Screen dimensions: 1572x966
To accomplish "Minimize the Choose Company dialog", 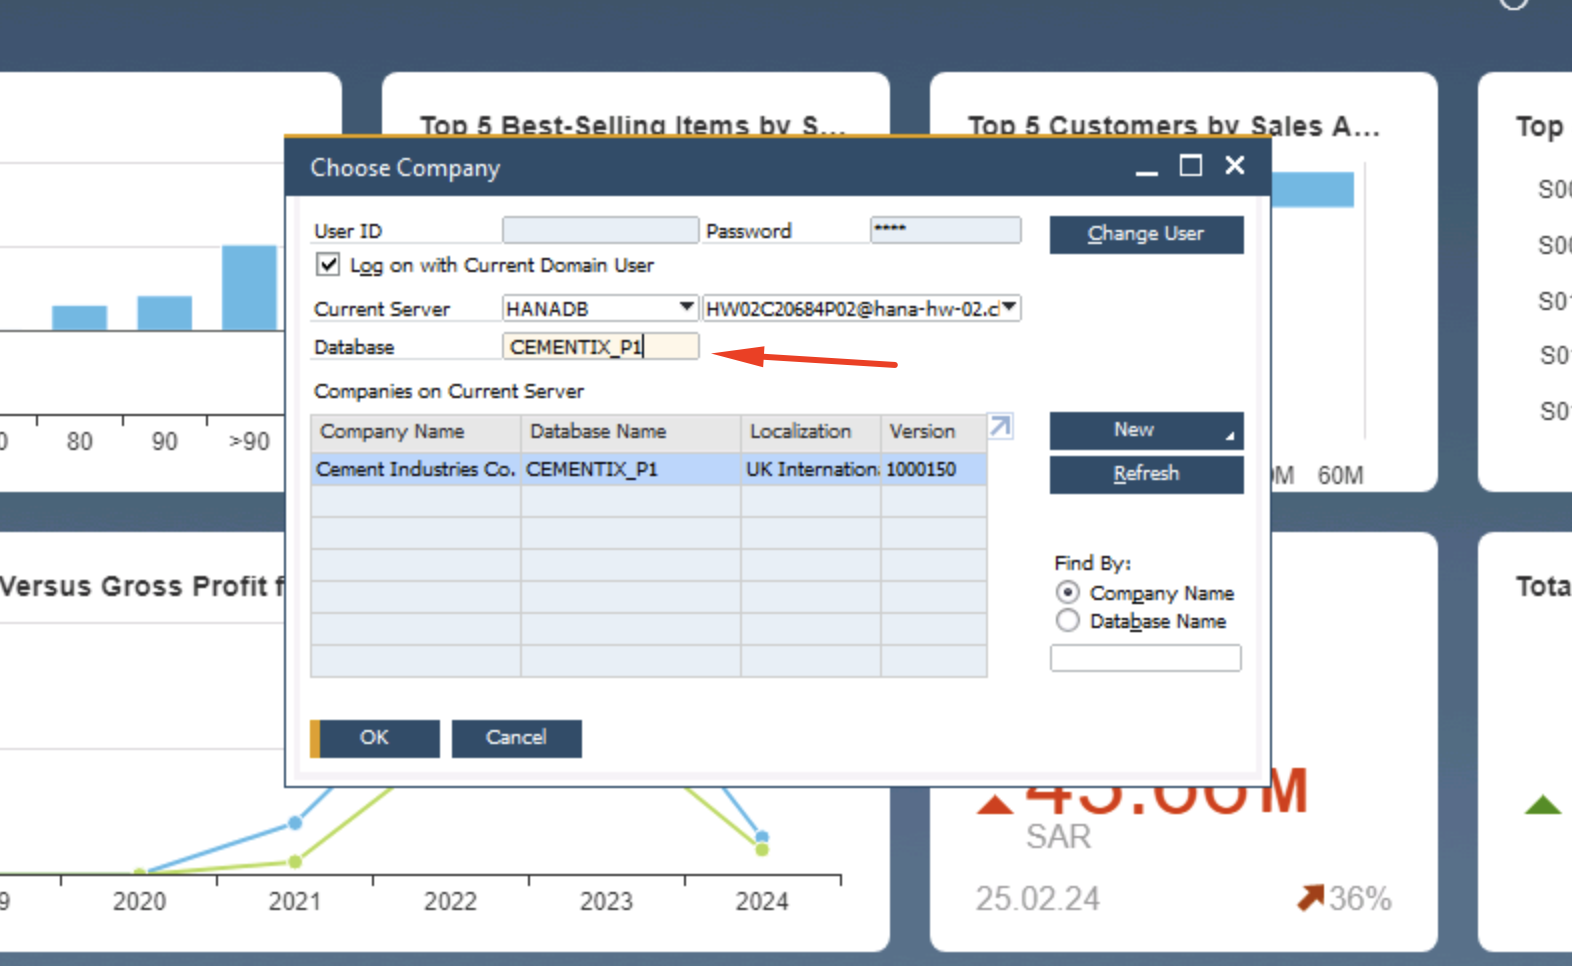I will pos(1147,168).
